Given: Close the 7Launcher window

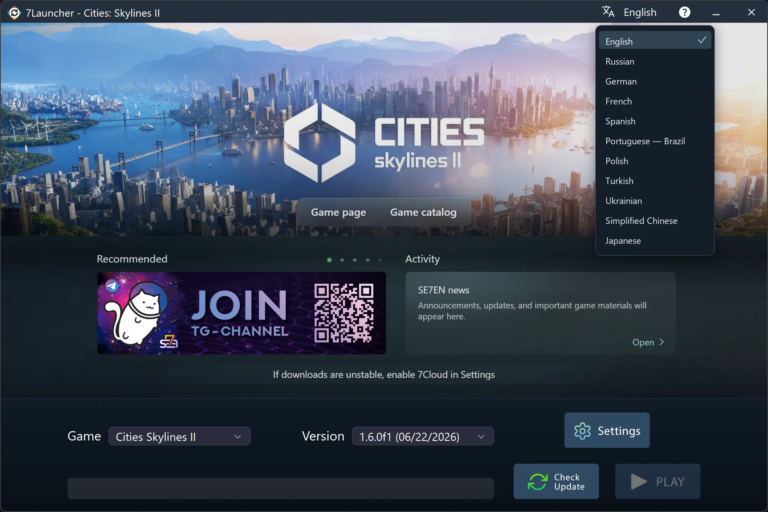Looking at the screenshot, I should (751, 12).
